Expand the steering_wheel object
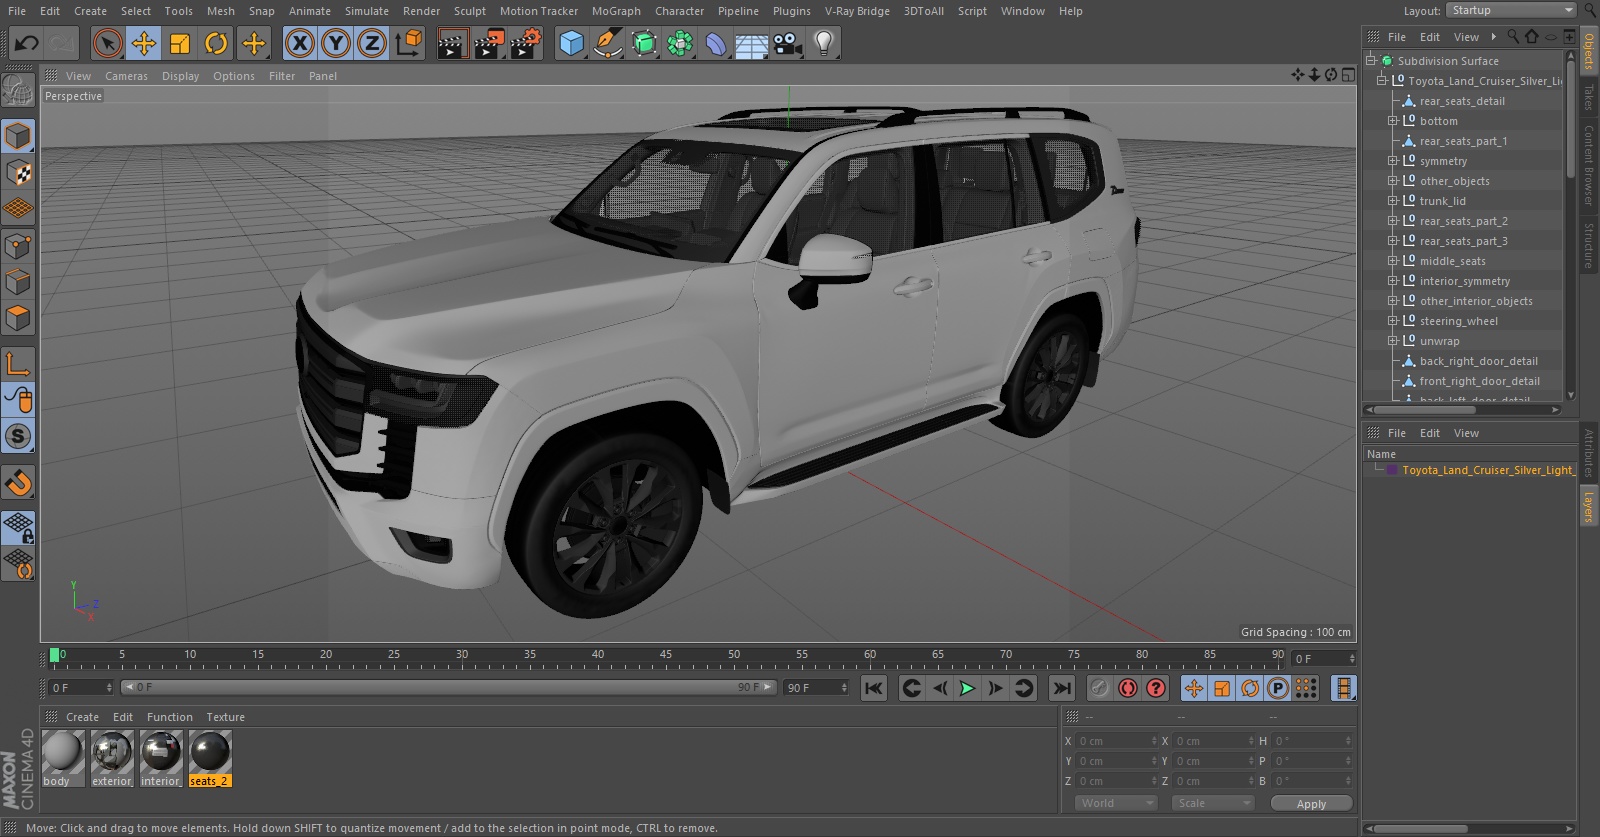Image resolution: width=1600 pixels, height=837 pixels. 1392,321
